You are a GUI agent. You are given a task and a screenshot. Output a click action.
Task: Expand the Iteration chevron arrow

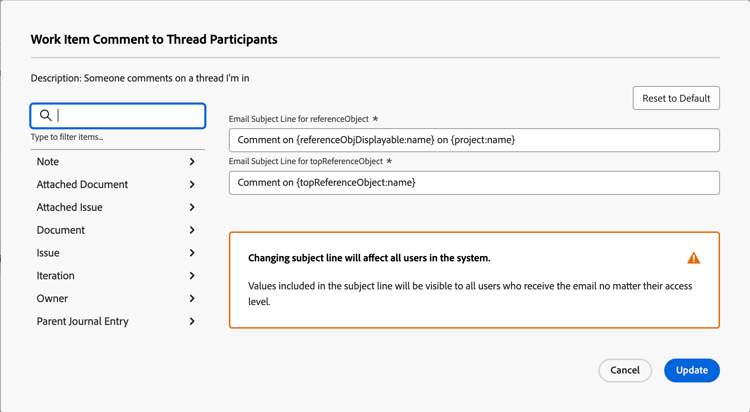click(x=192, y=276)
